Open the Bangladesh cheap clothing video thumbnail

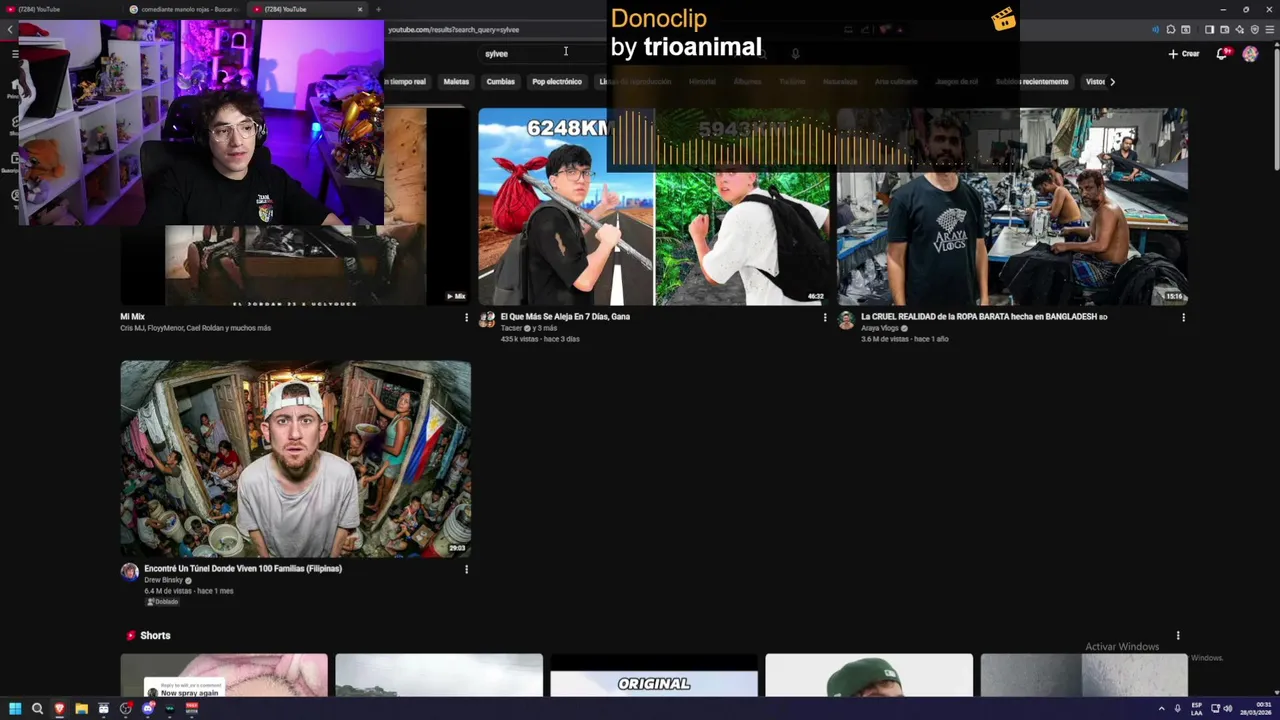tap(1012, 206)
